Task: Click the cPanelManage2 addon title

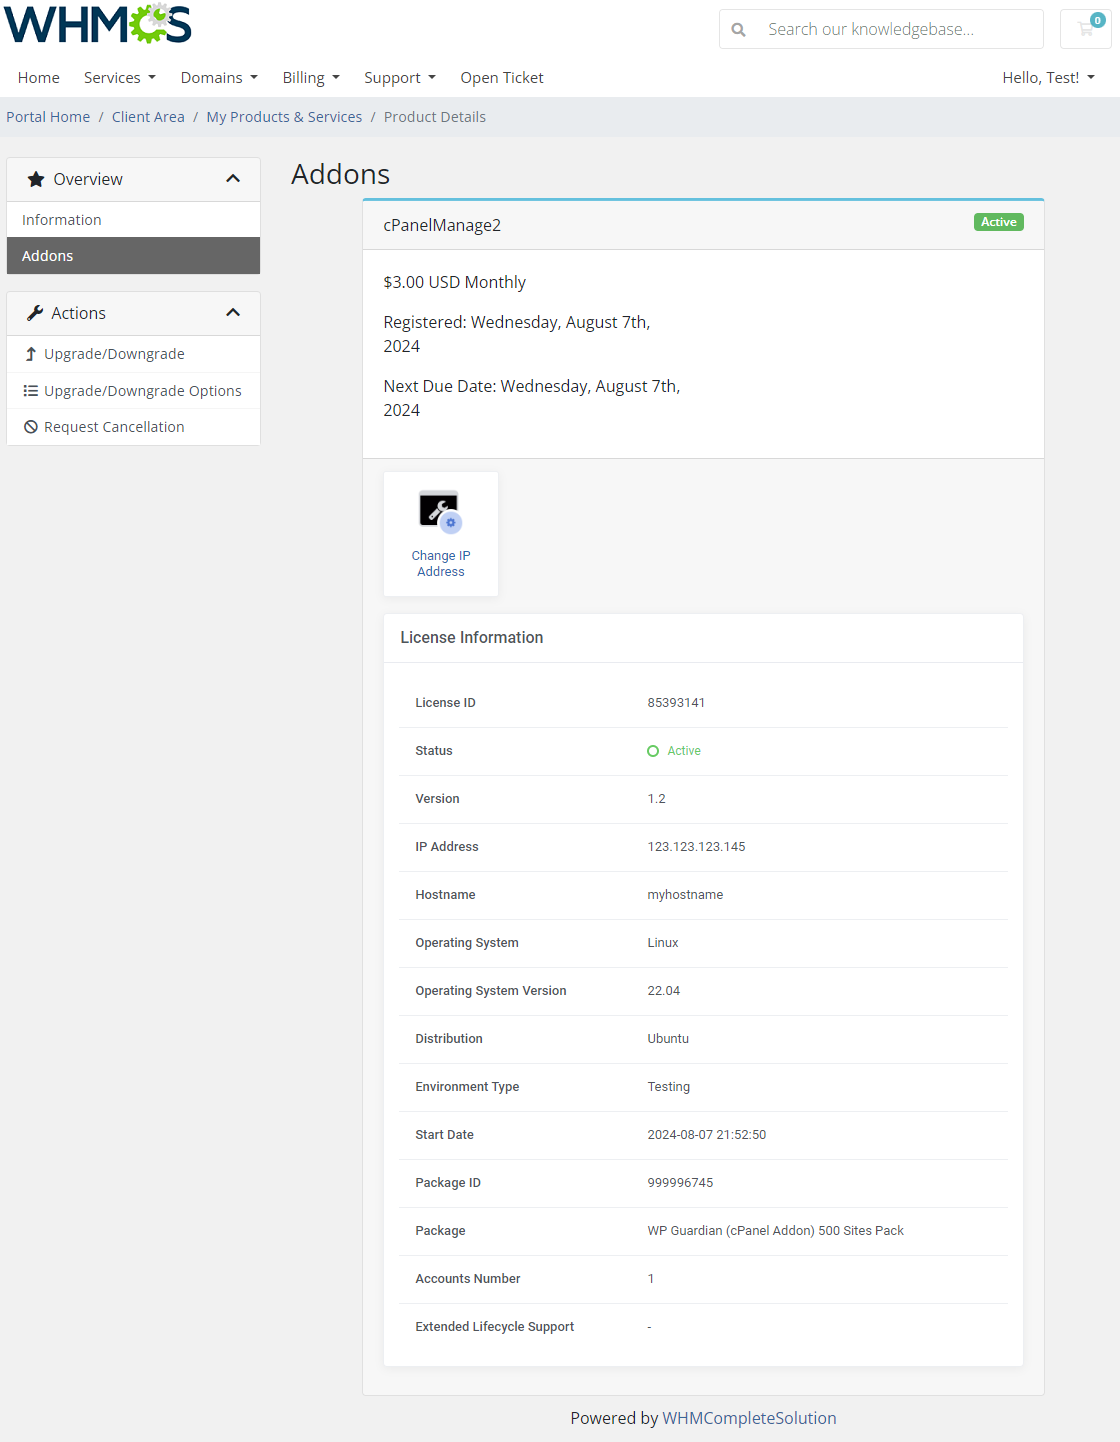Action: click(x=442, y=225)
